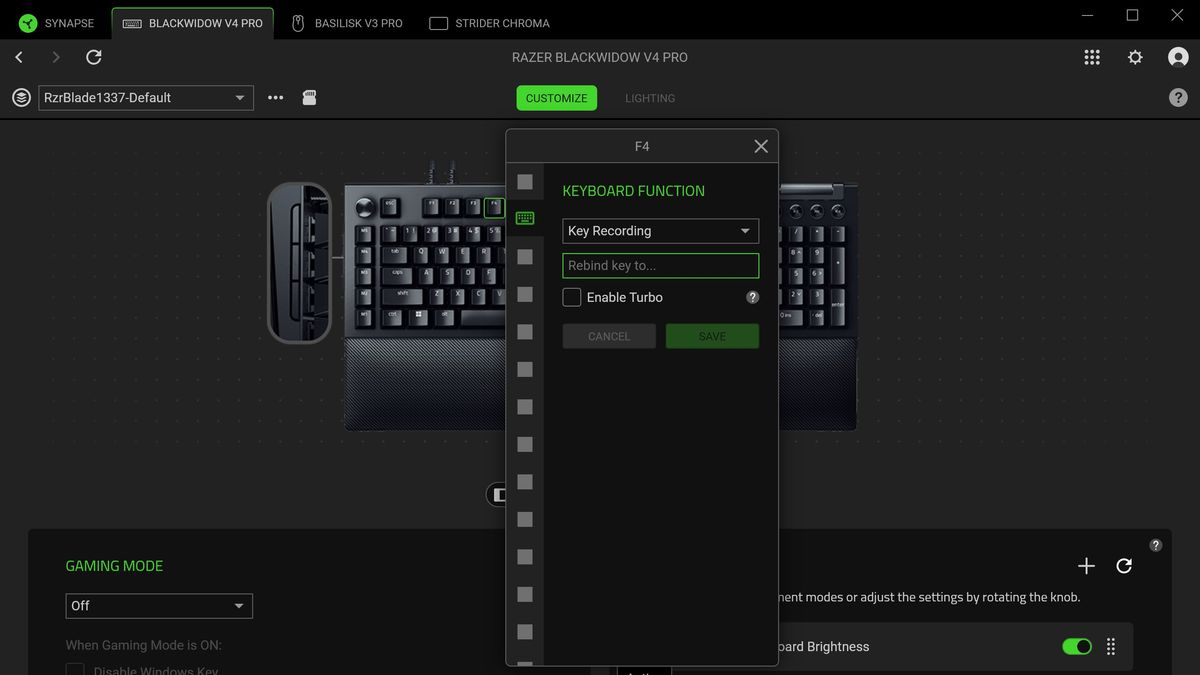Open Synapse settings gear
The width and height of the screenshot is (1200, 675).
tap(1135, 57)
